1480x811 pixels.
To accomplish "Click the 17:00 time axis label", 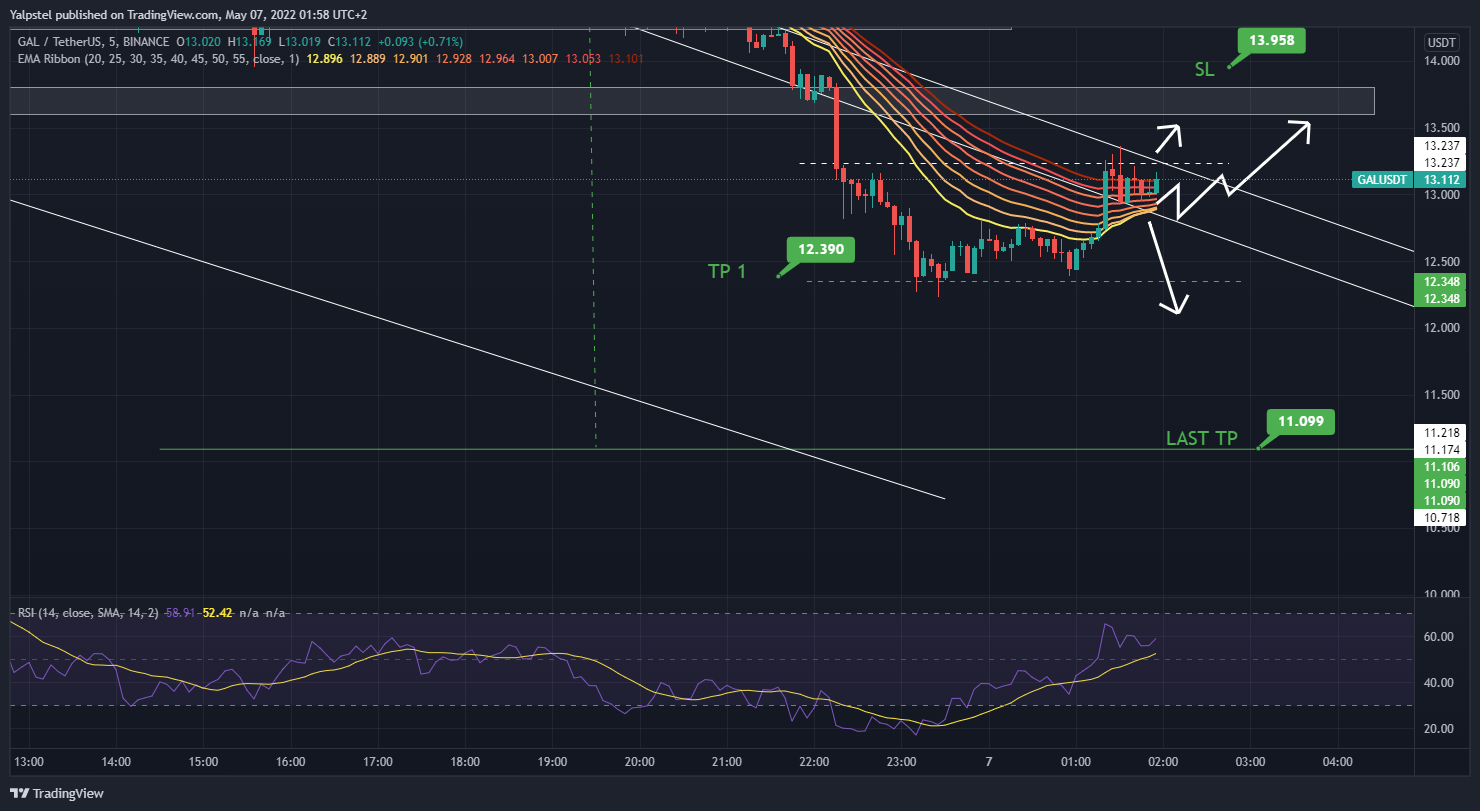I will click(378, 762).
